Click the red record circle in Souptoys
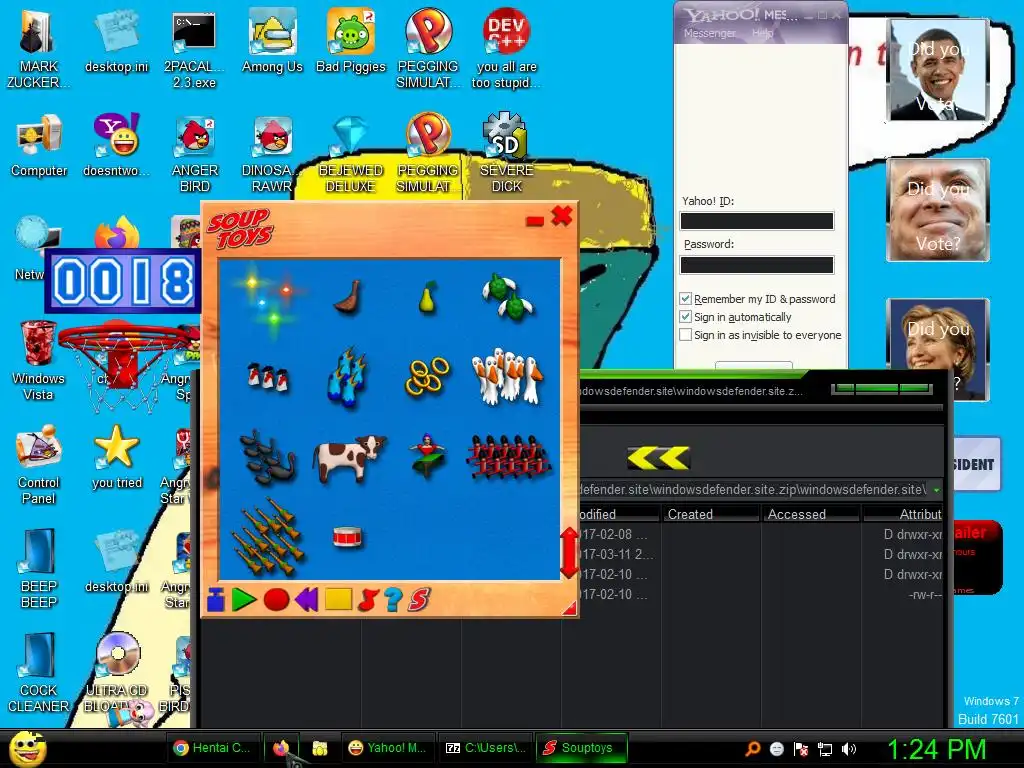This screenshot has height=768, width=1024. click(x=276, y=600)
